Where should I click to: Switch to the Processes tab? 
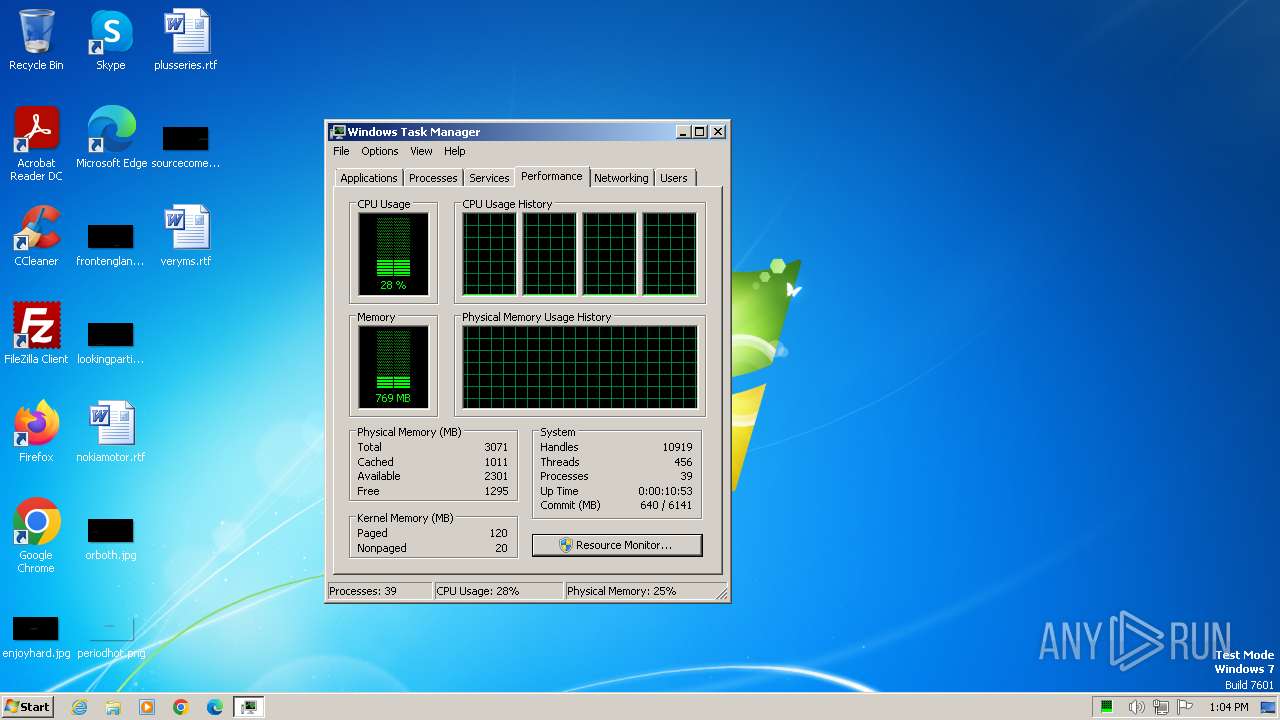click(433, 178)
